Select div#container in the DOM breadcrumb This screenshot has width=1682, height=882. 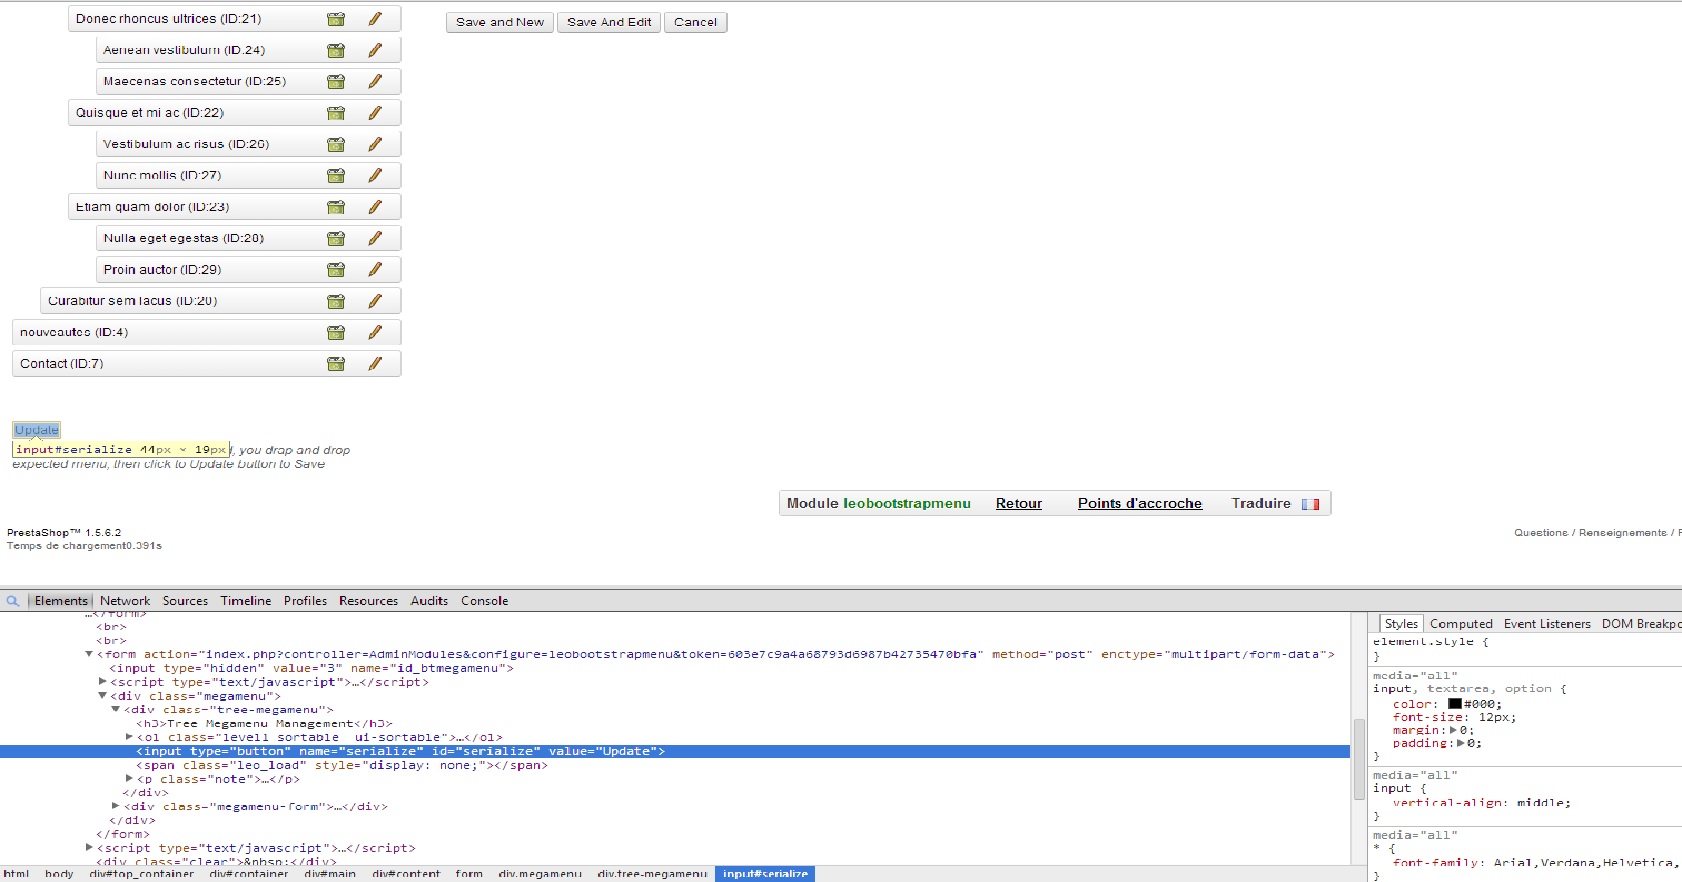point(249,874)
